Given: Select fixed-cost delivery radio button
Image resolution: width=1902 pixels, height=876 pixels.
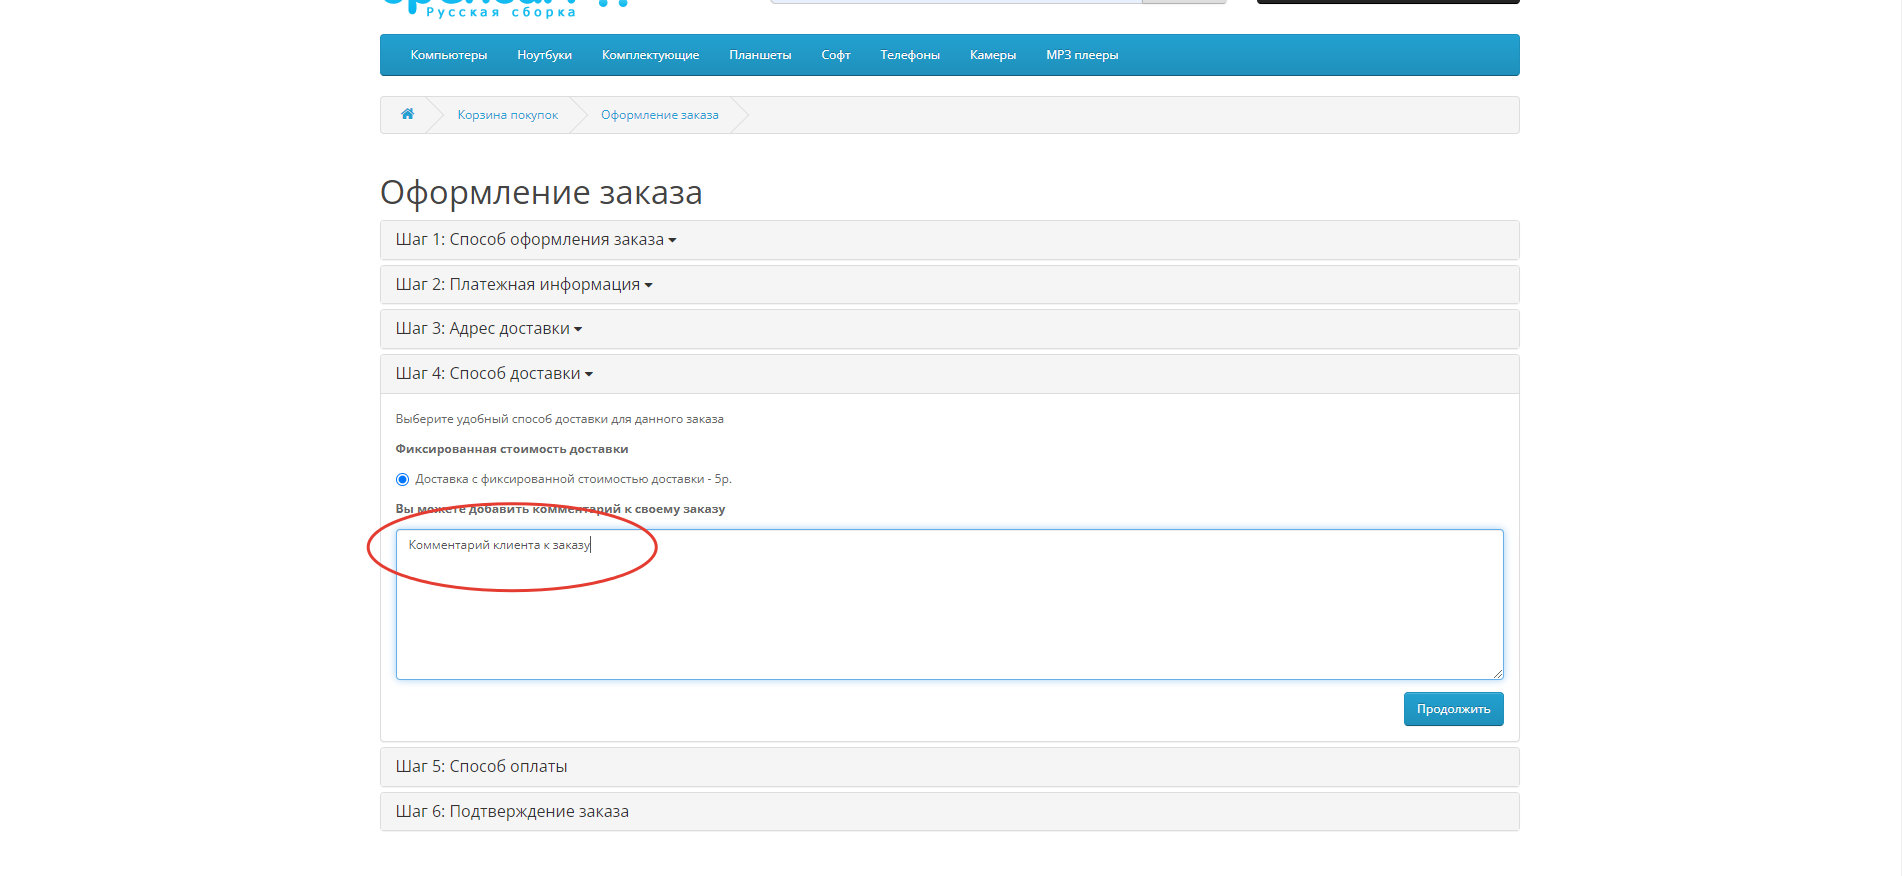Looking at the screenshot, I should pyautogui.click(x=403, y=480).
